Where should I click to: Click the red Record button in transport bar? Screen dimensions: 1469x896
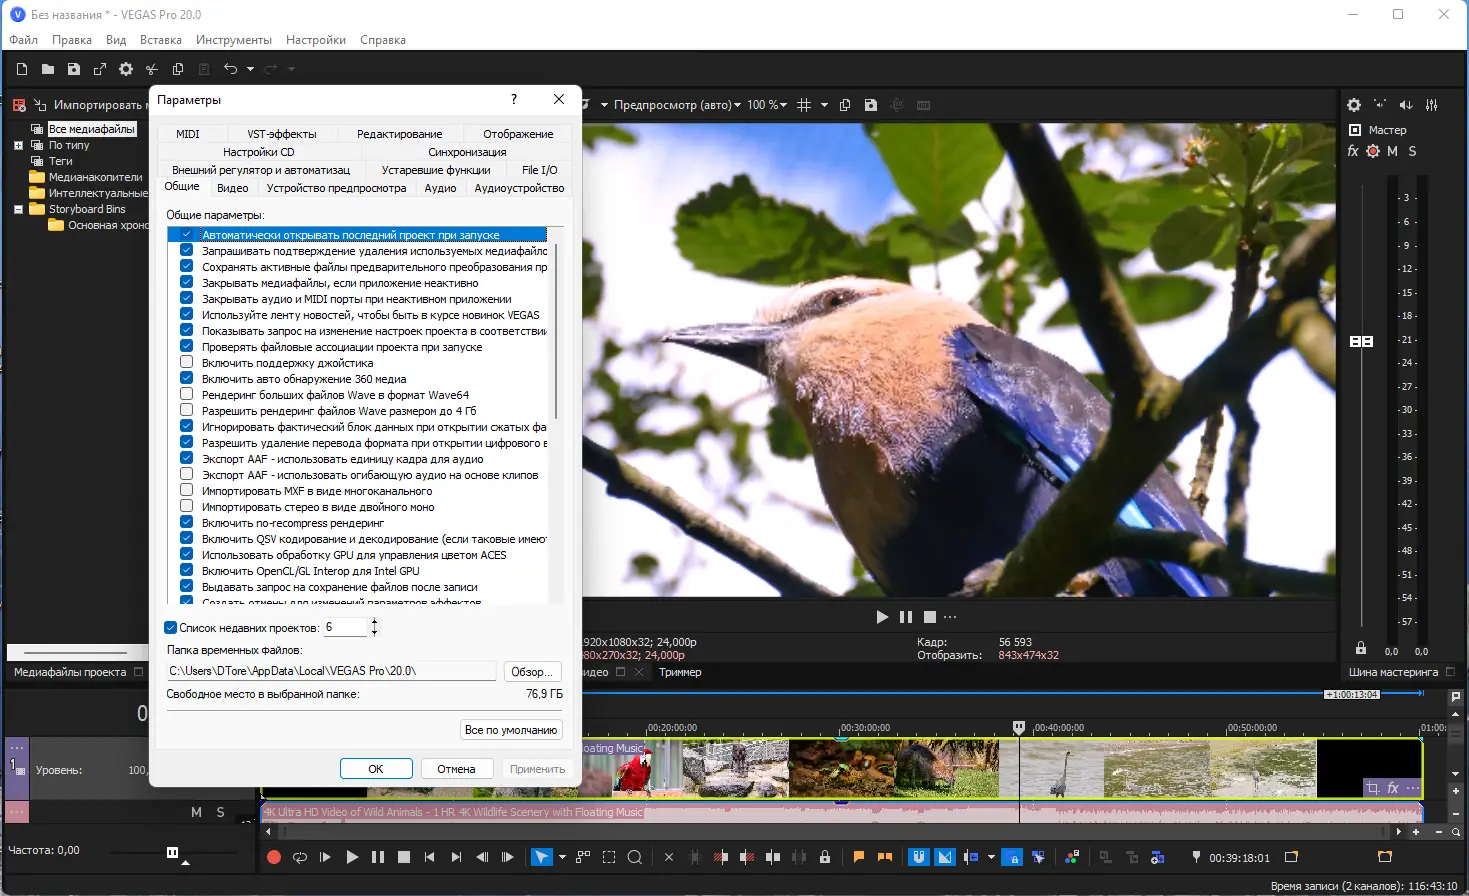(x=274, y=857)
